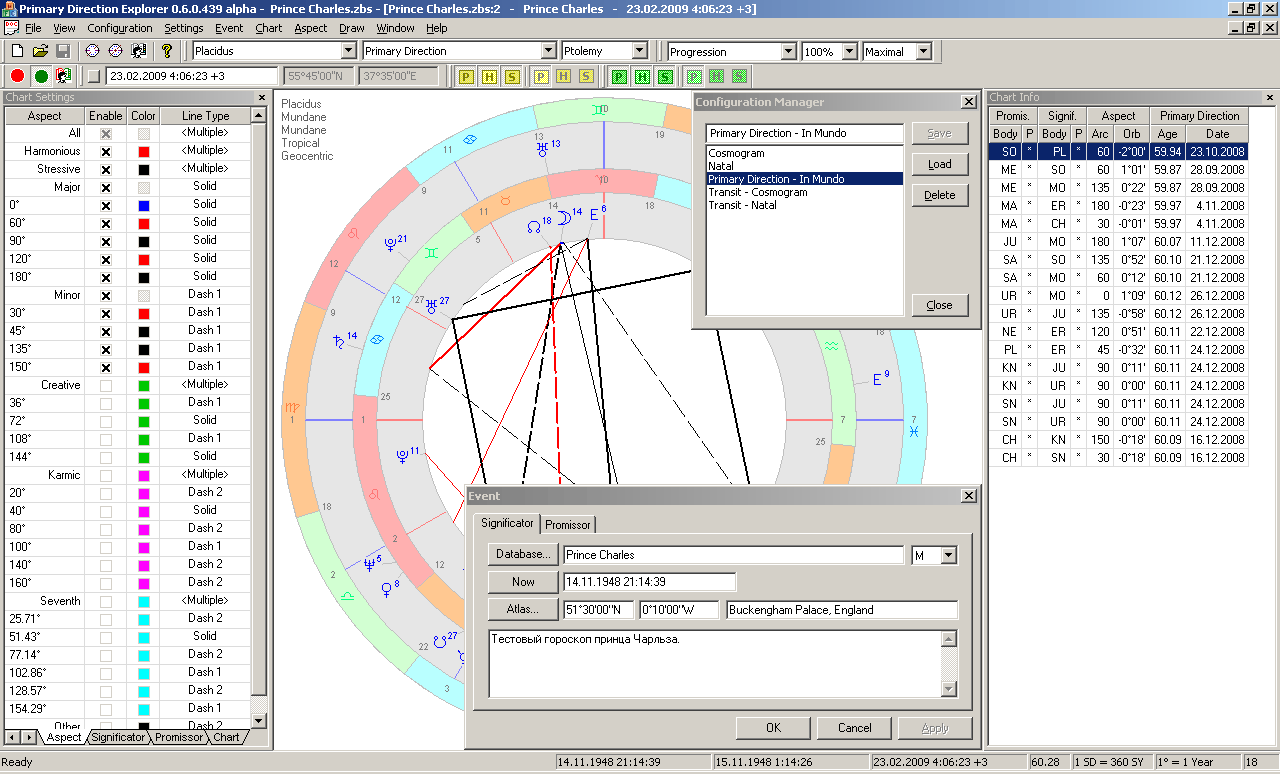Enable the Creative aspect group checkbox
This screenshot has width=1280, height=774.
(105, 385)
